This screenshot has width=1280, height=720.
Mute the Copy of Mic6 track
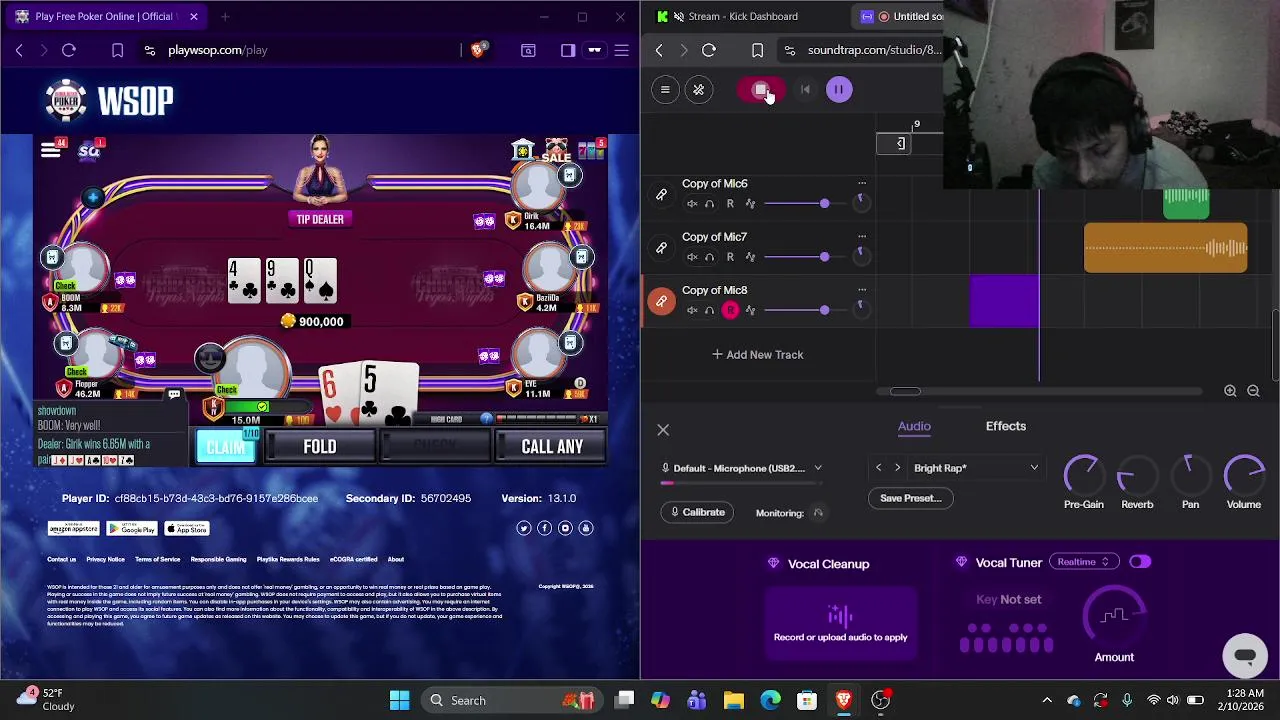[692, 204]
